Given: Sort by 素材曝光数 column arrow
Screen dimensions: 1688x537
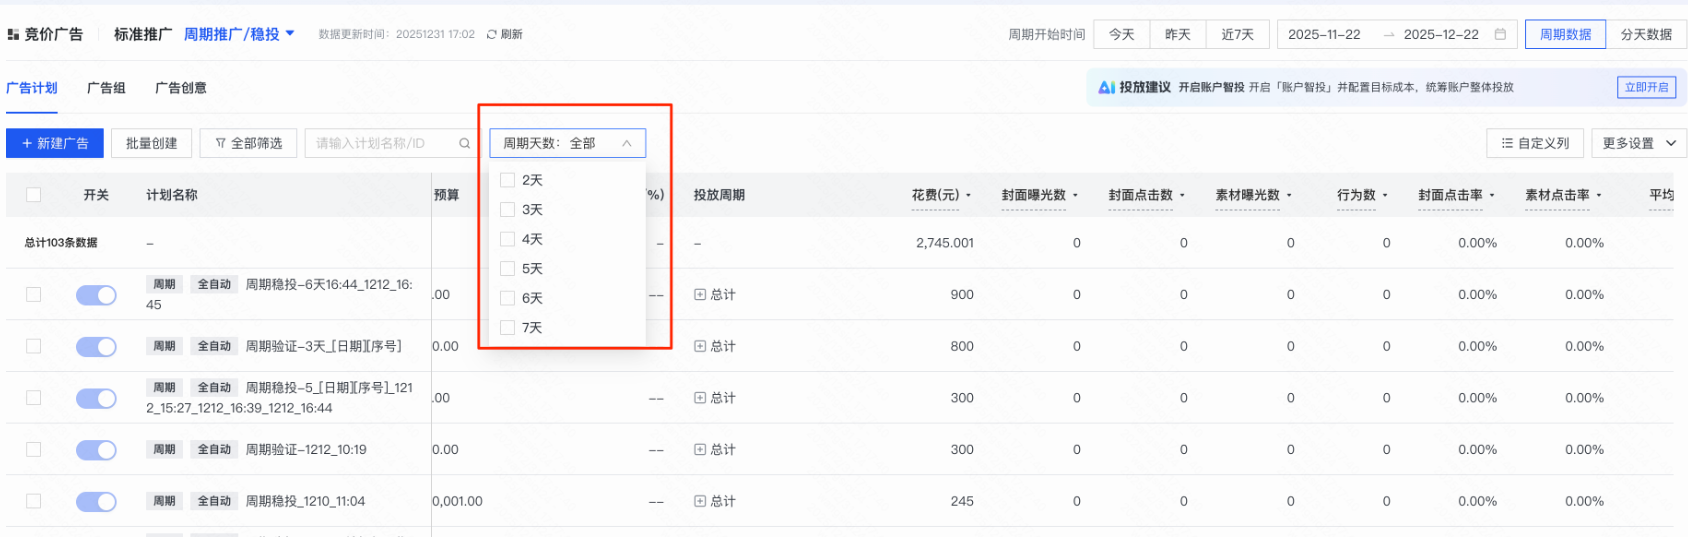Looking at the screenshot, I should coord(1289,196).
